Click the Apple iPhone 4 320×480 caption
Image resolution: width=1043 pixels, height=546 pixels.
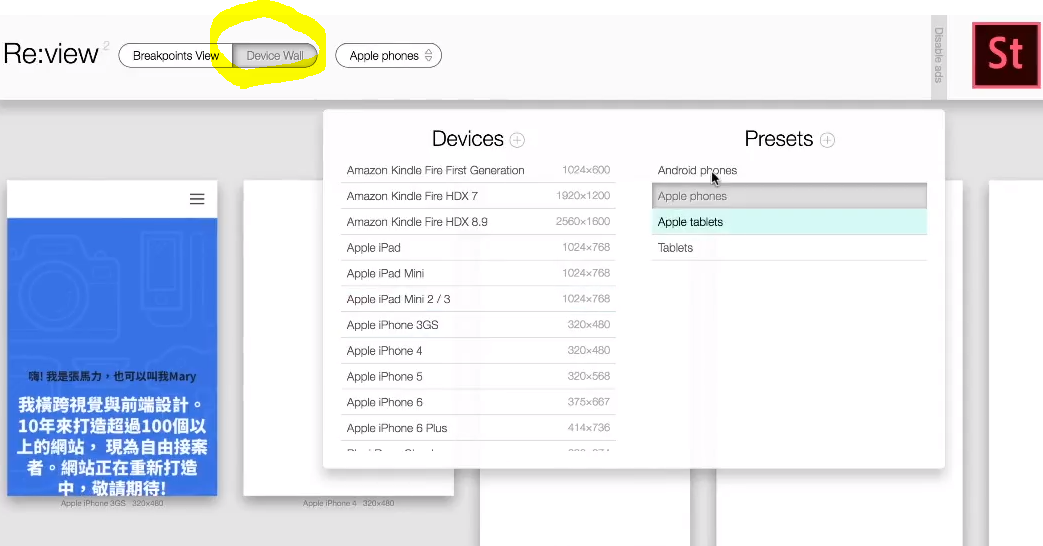(x=349, y=503)
